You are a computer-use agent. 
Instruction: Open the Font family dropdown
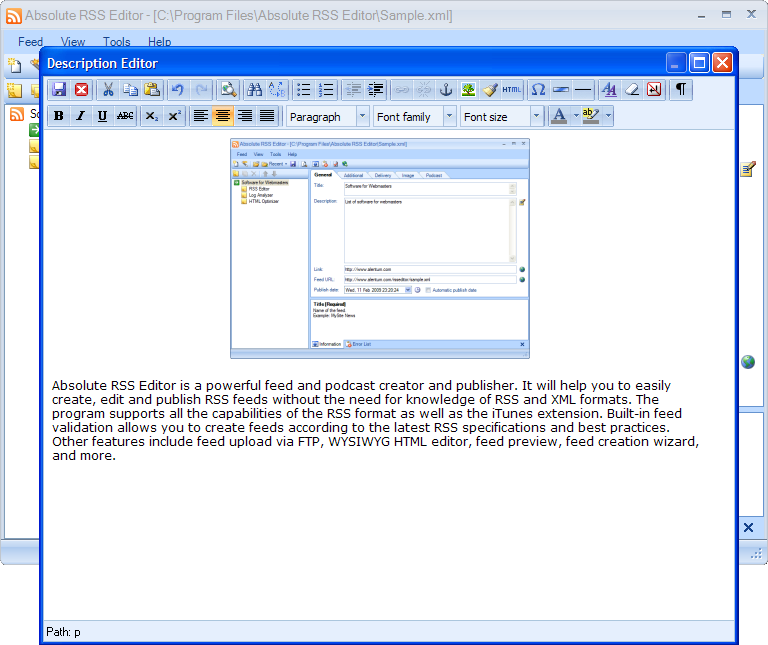[x=415, y=117]
